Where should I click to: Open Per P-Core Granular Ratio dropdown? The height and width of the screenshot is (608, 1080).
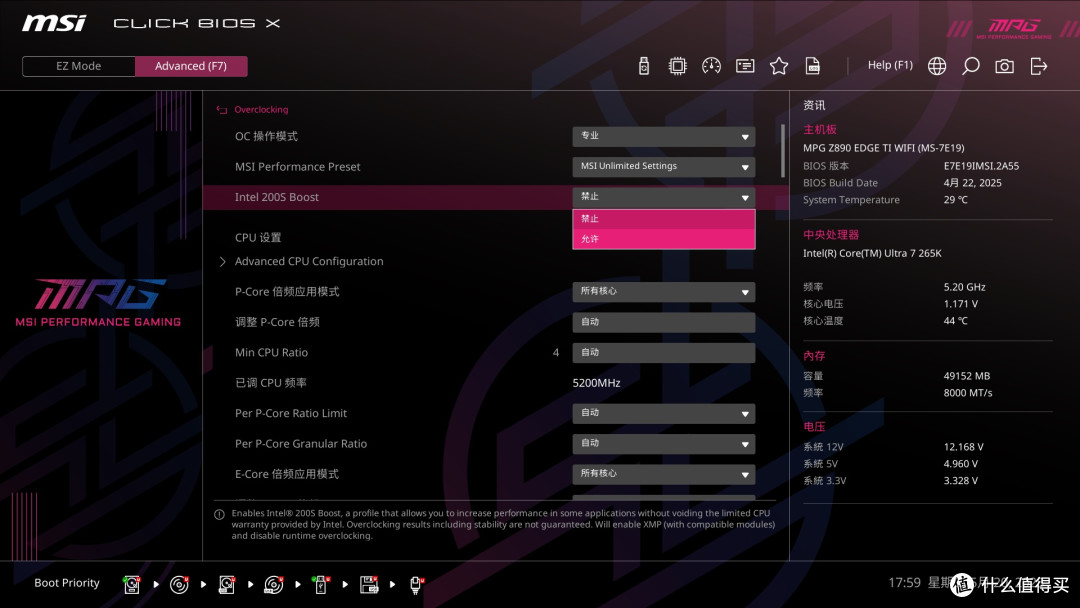663,444
